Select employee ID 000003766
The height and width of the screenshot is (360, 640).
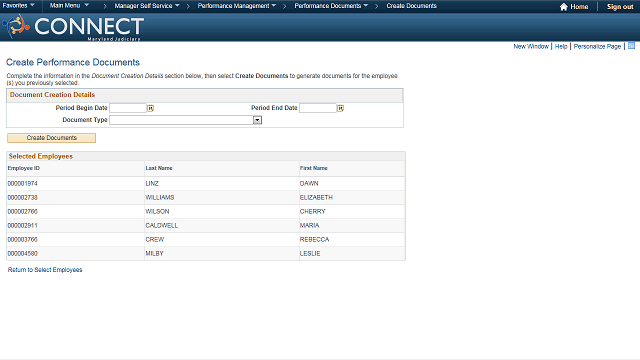22,240
